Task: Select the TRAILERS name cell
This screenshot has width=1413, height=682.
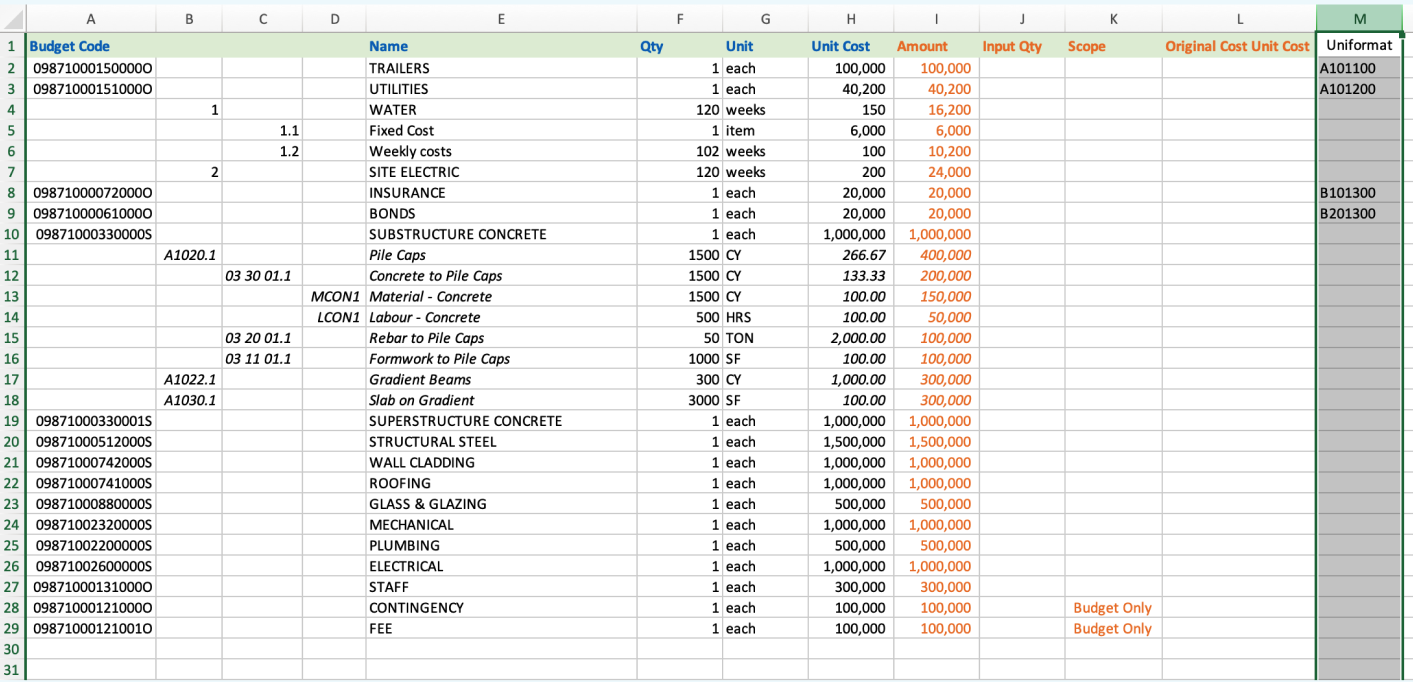Action: point(501,68)
